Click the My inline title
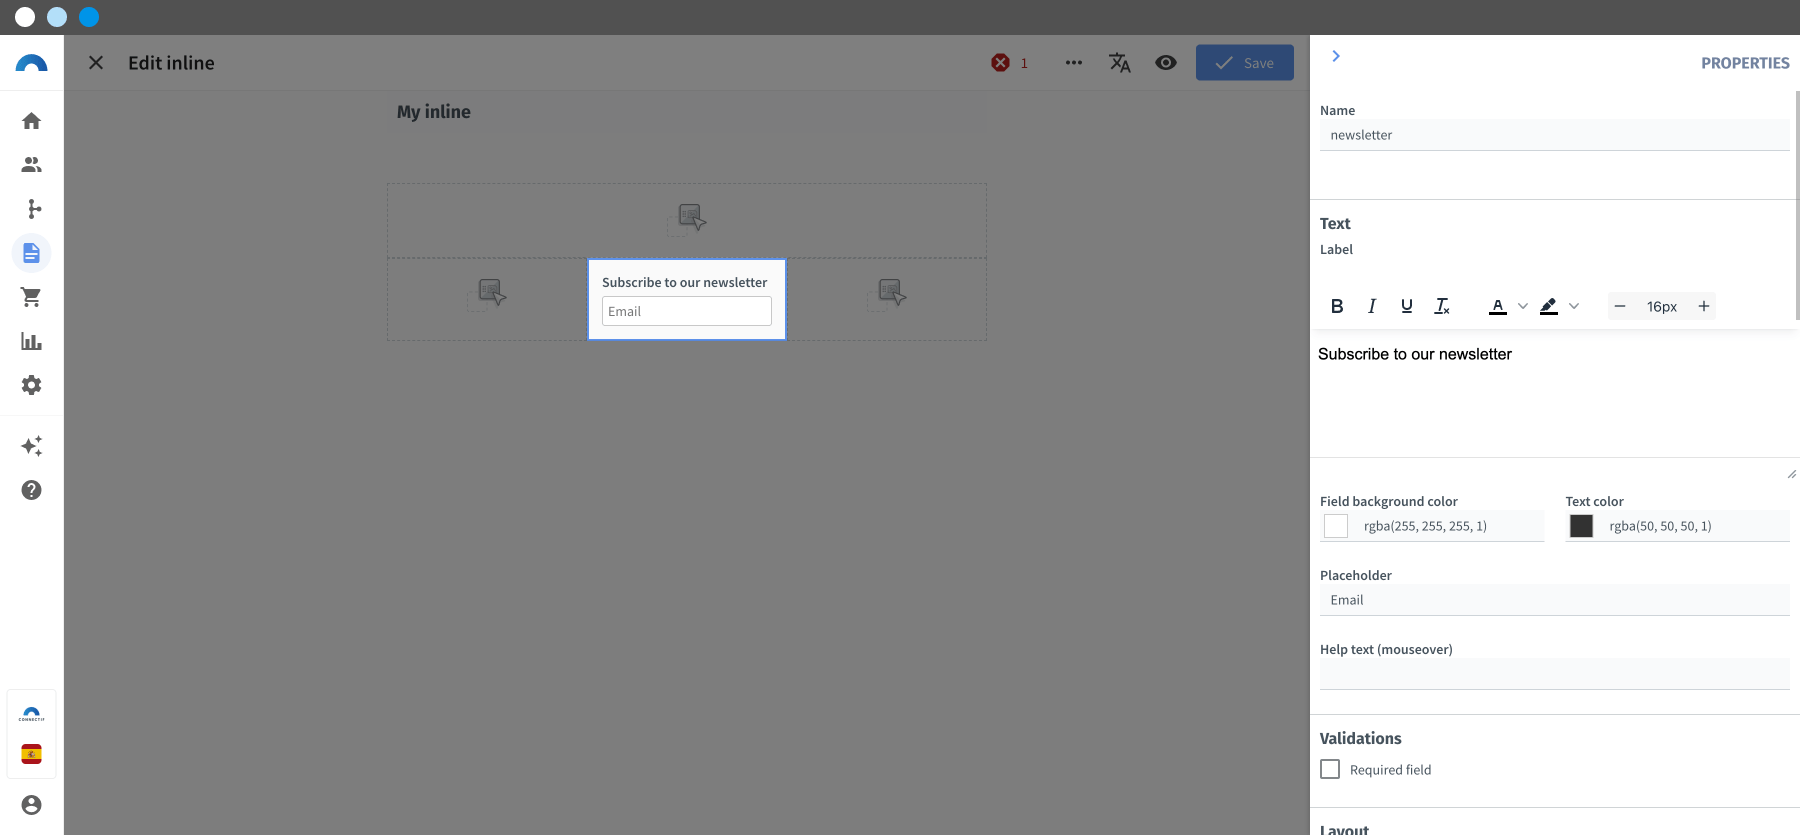1800x835 pixels. (x=434, y=112)
